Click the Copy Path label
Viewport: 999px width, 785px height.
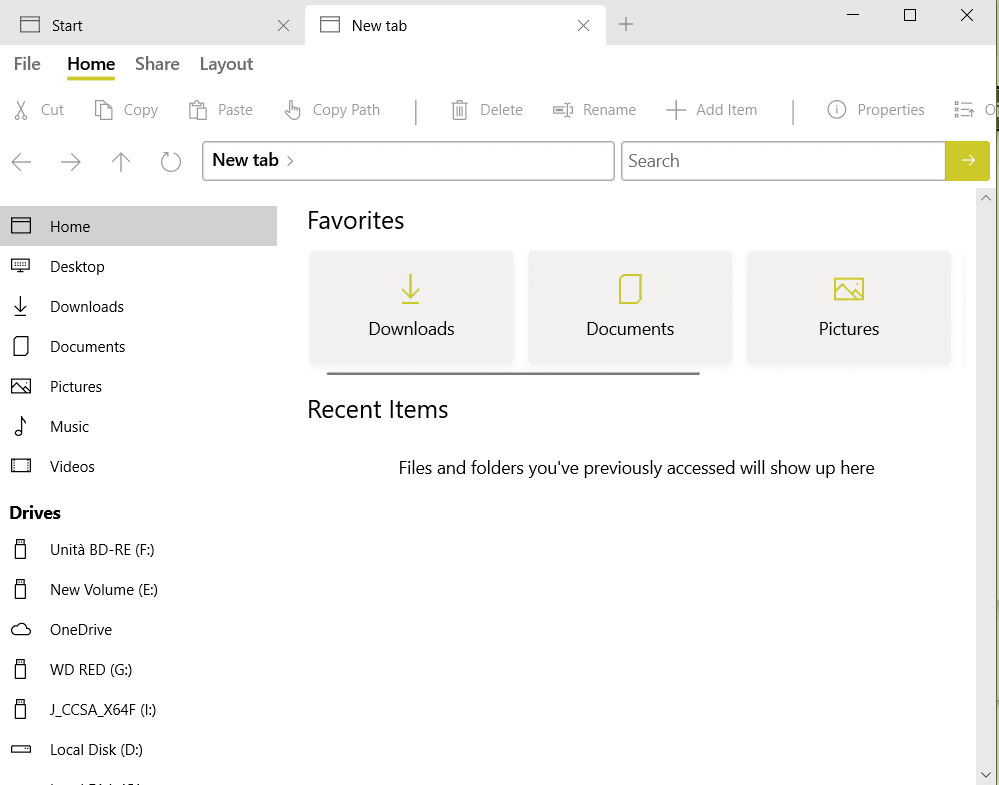tap(346, 110)
